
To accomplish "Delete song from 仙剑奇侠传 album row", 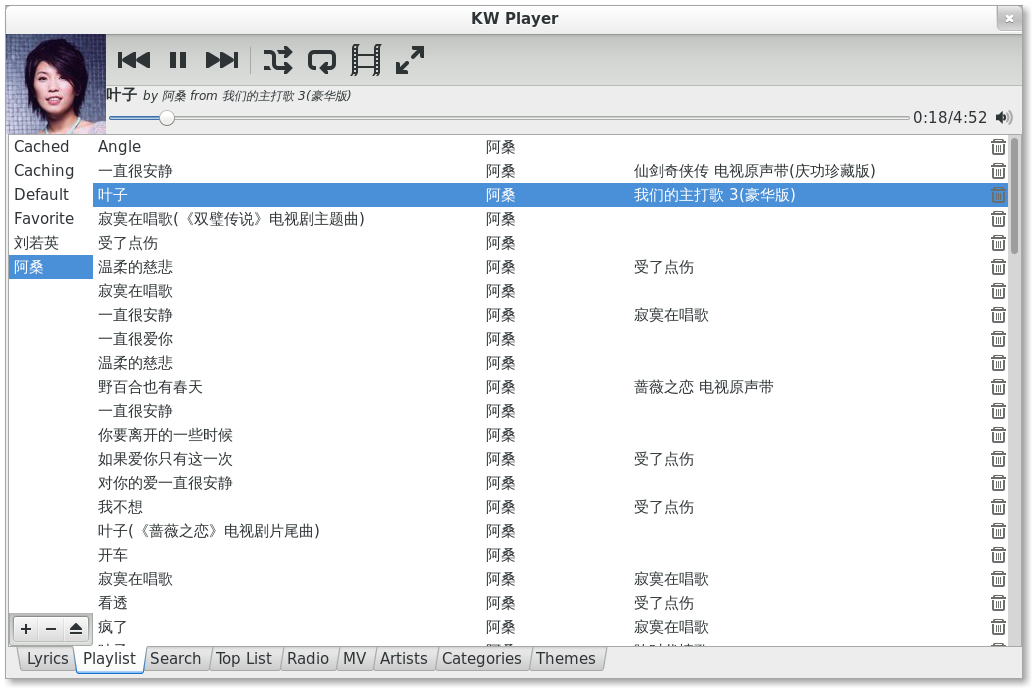I will pos(998,171).
